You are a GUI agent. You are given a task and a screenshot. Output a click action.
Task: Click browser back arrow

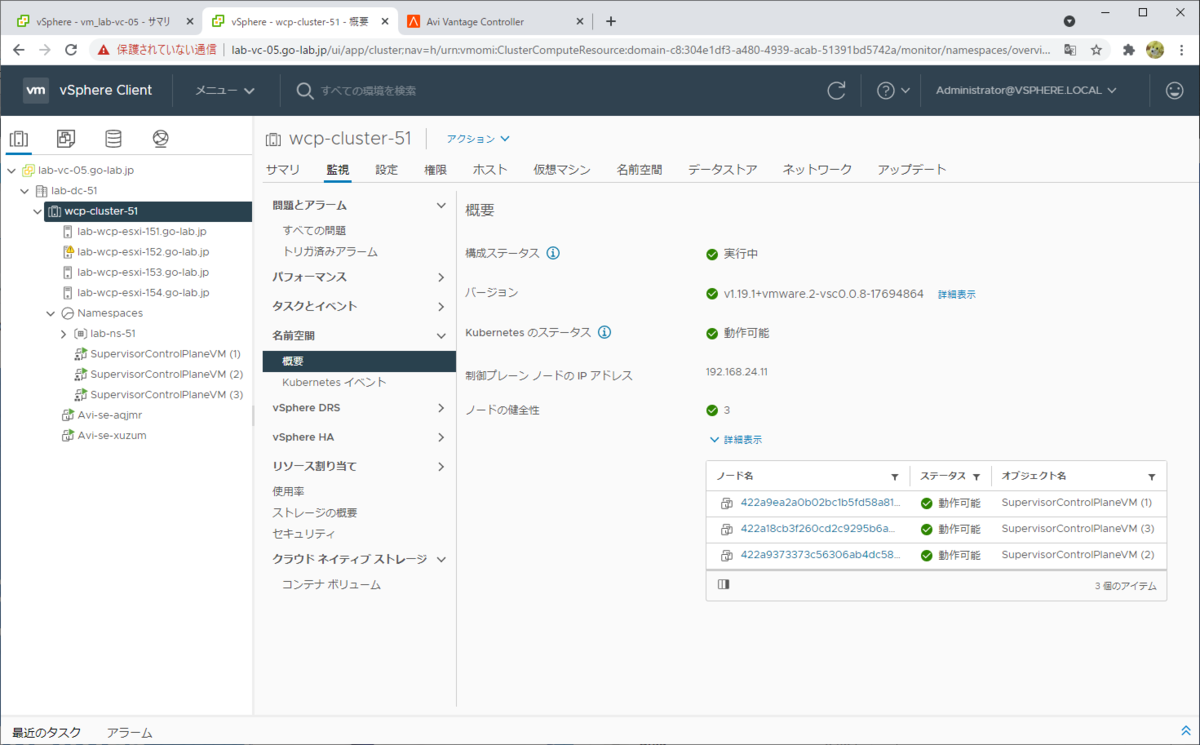[x=20, y=49]
